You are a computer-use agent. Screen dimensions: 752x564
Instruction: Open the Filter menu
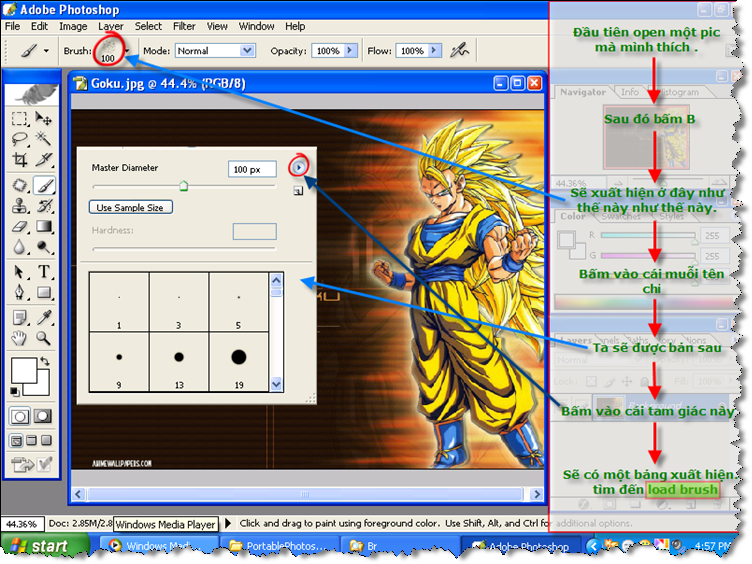coord(184,26)
